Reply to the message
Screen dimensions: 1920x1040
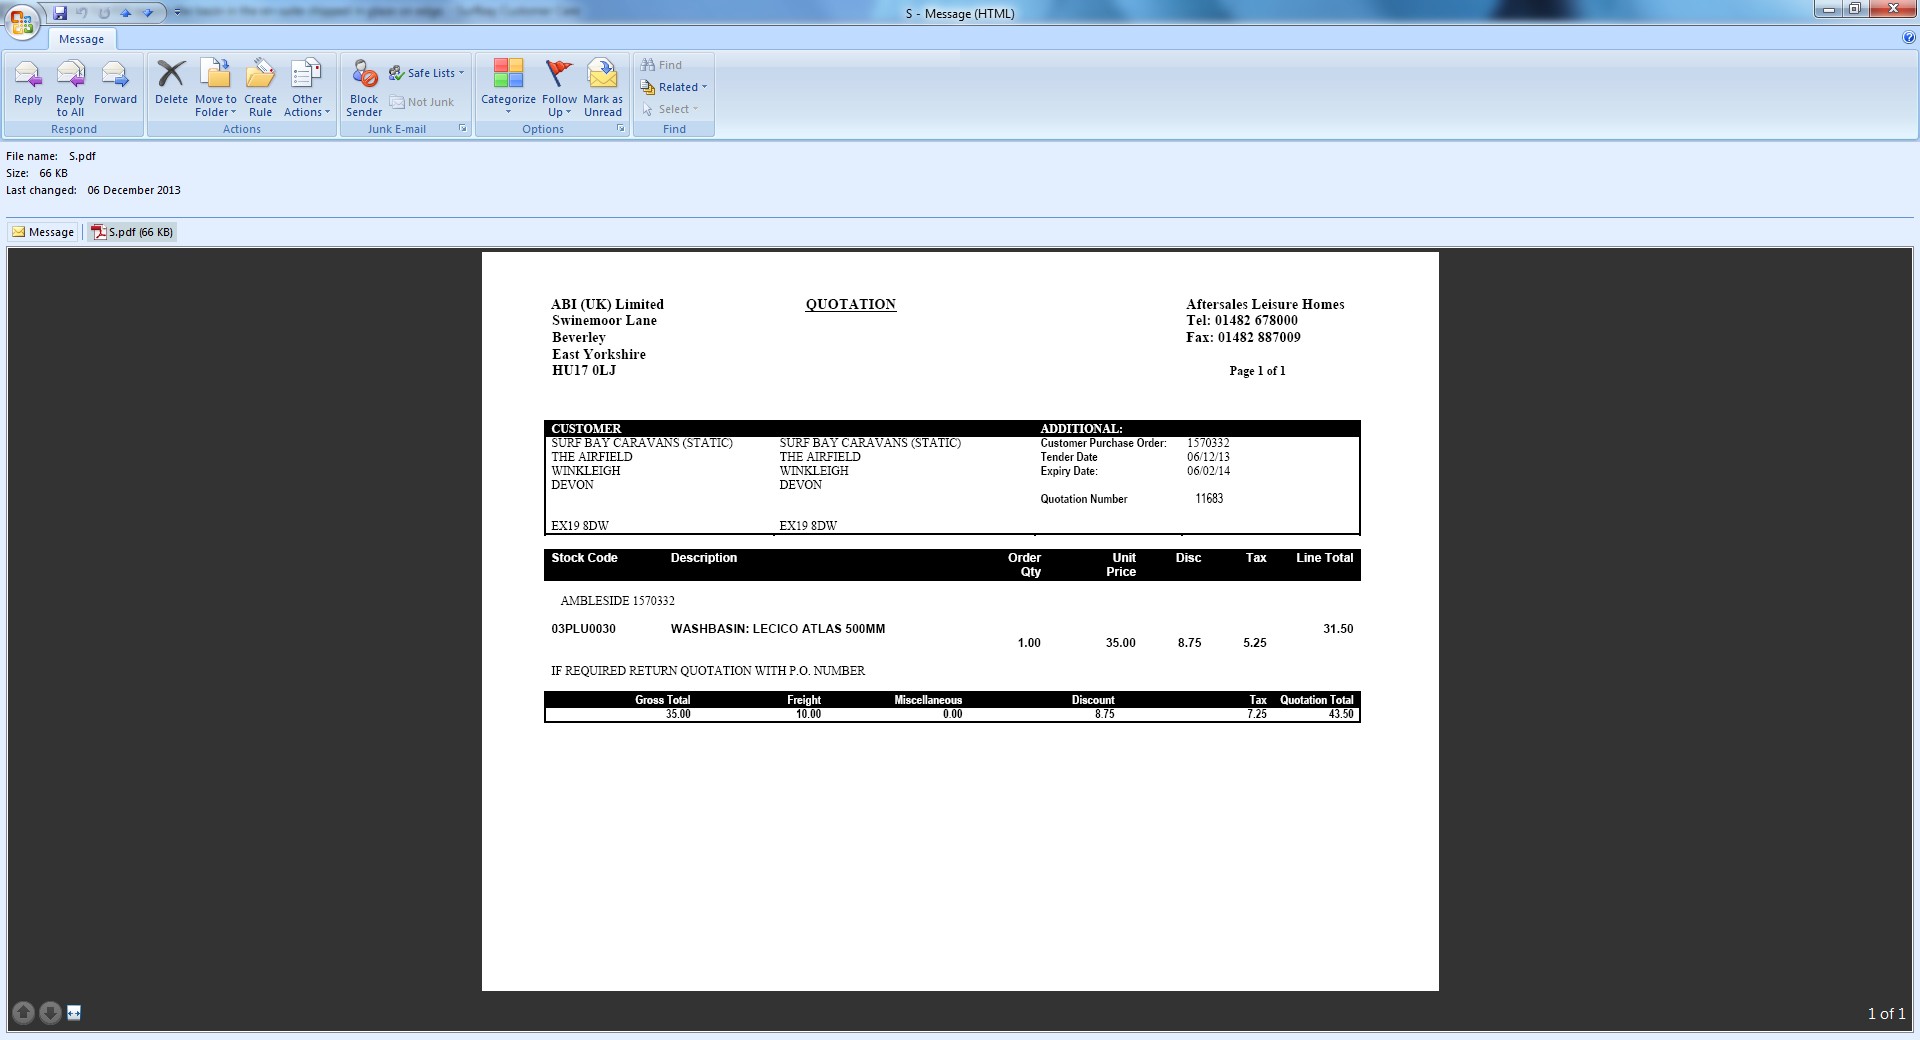click(28, 84)
